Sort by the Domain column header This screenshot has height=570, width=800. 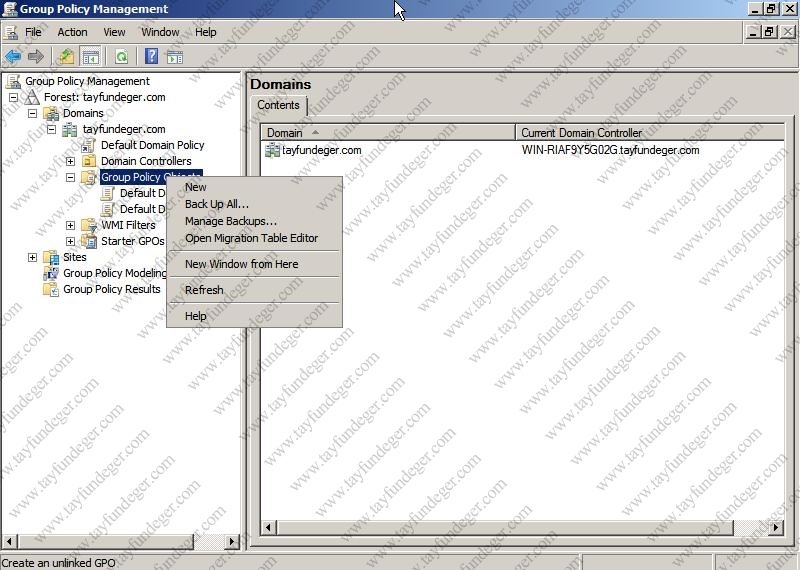pos(388,133)
